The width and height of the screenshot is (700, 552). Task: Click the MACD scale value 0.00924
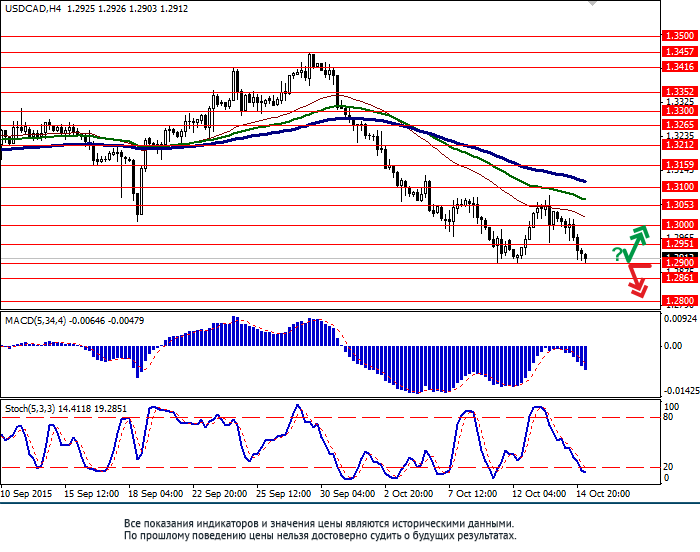pos(680,319)
